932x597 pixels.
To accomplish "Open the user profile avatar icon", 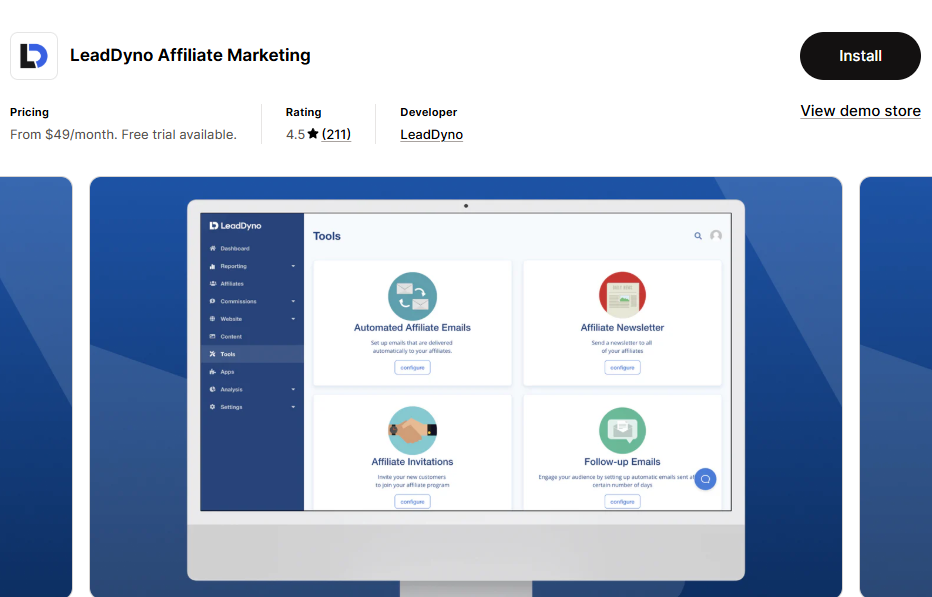I will point(716,235).
